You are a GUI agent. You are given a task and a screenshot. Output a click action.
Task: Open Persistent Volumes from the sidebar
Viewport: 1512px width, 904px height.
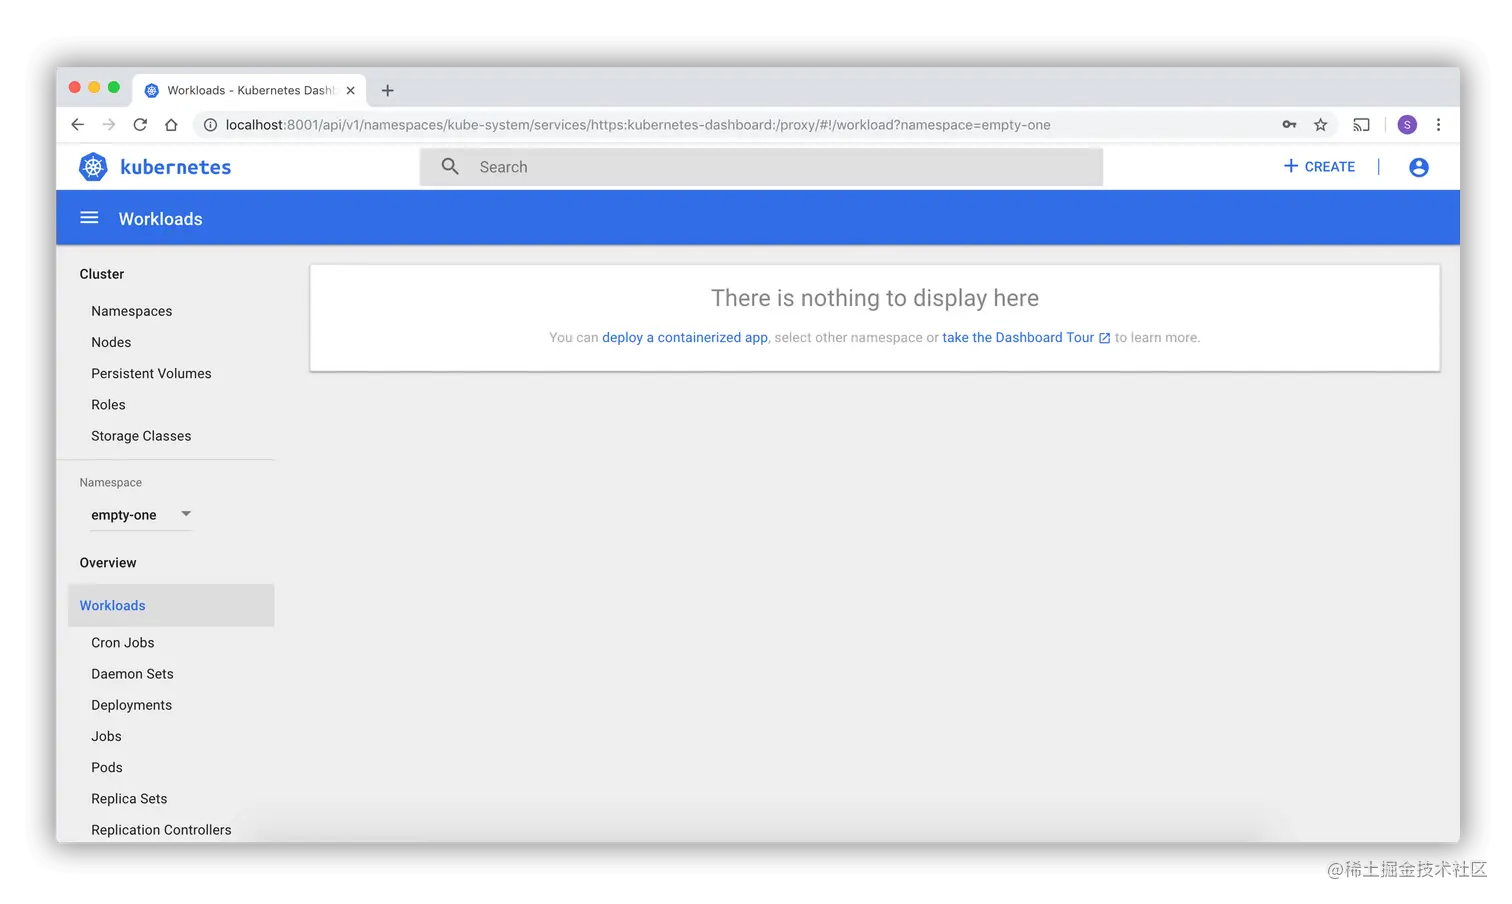point(151,373)
